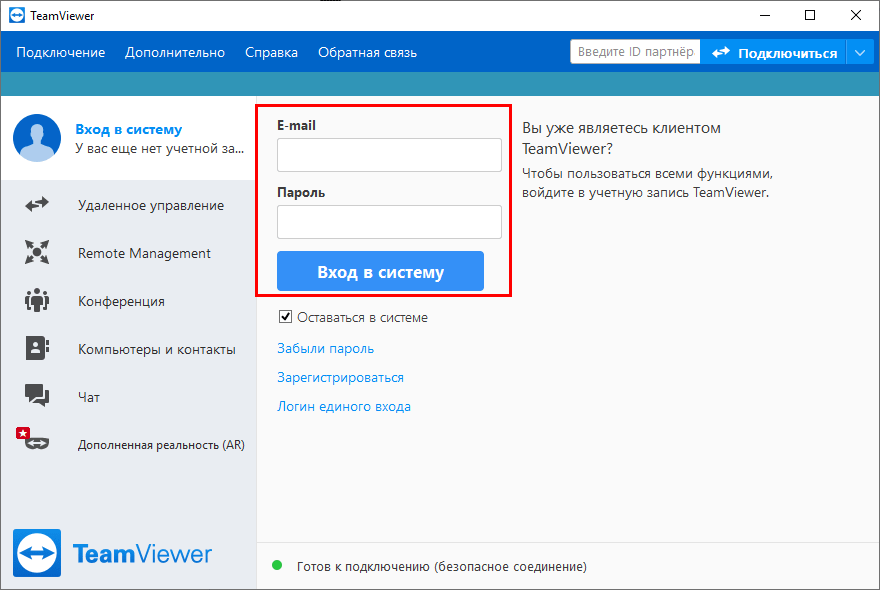Click 'У вас еще нет учетной за...' text
Screen dimensions: 880x590
click(x=159, y=149)
